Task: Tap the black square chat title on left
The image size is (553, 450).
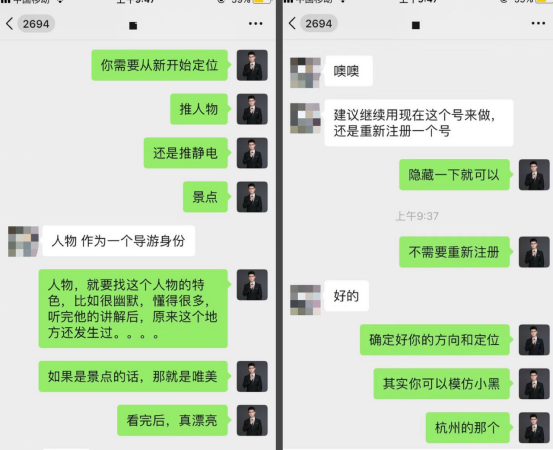Action: (x=133, y=25)
